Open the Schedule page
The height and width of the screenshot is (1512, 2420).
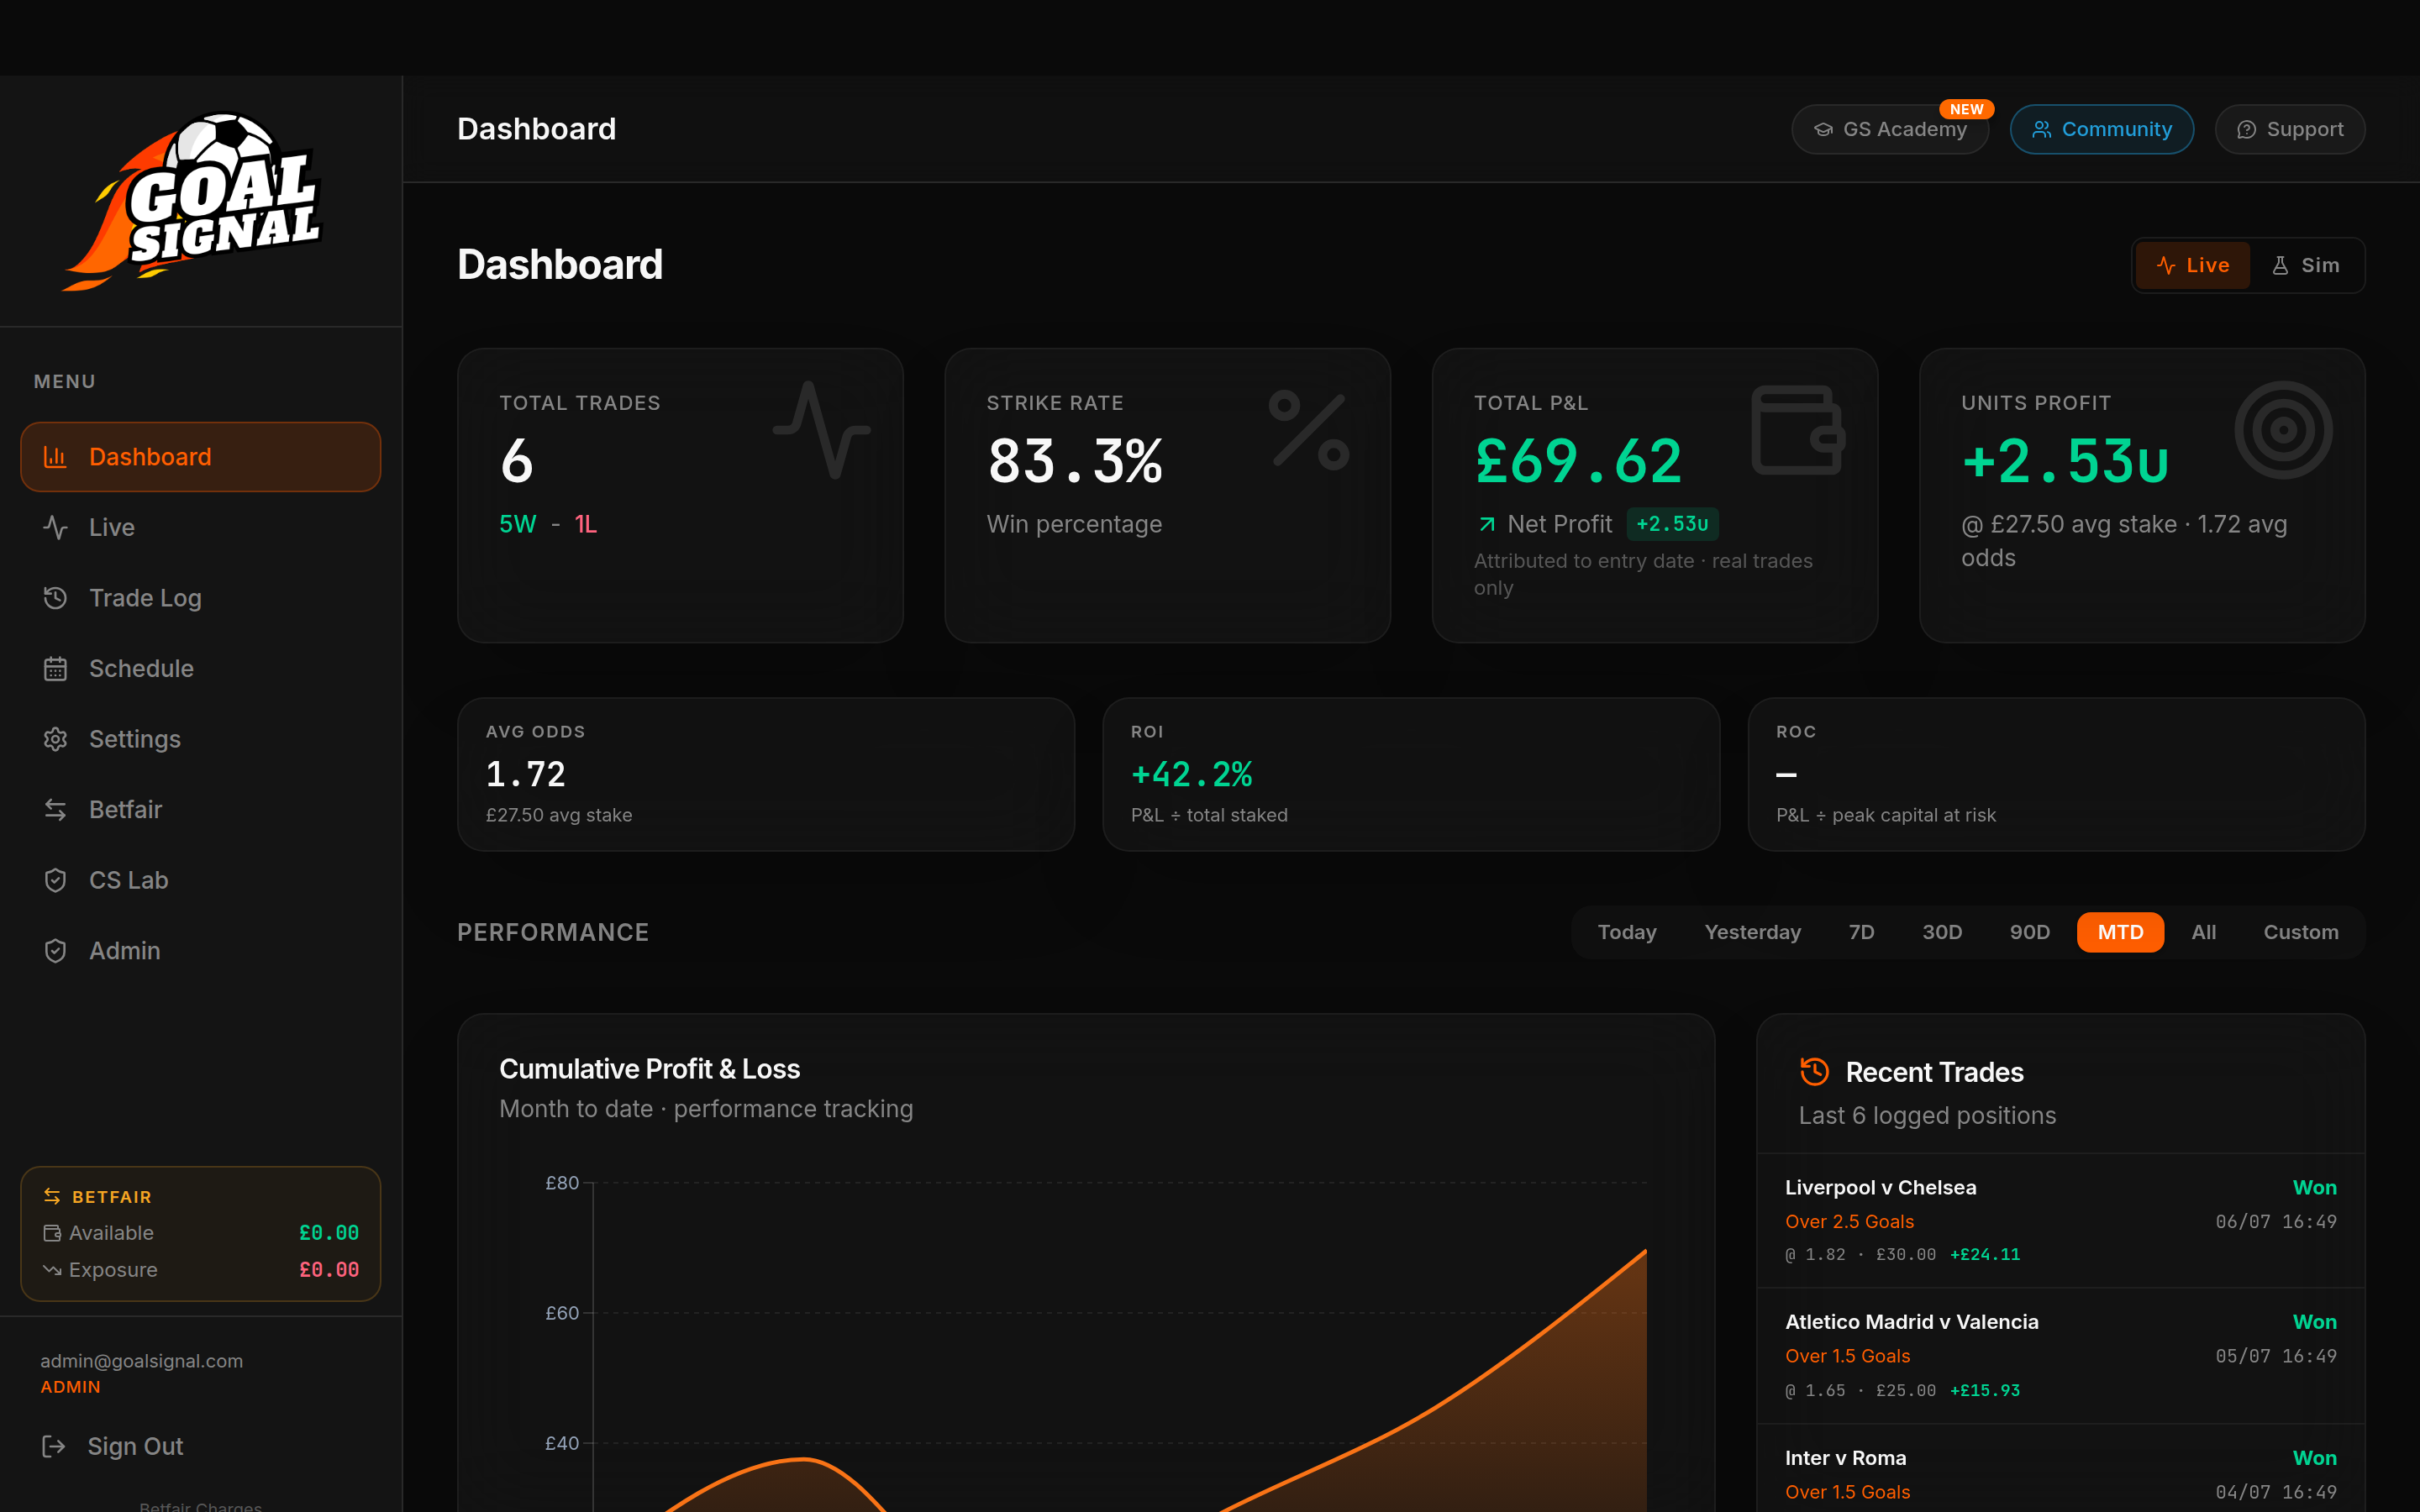200,668
